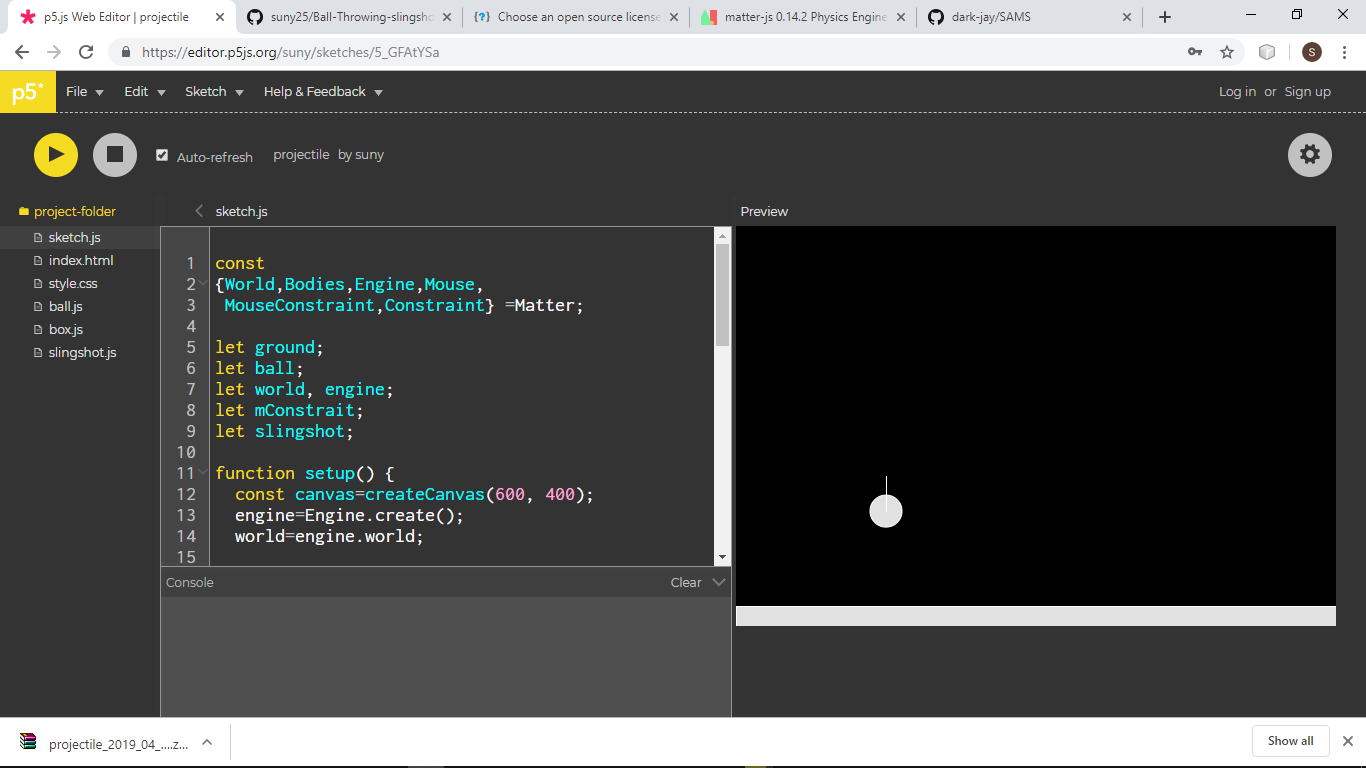1366x768 pixels.
Task: Click the project-folder icon in the sidebar
Action: [x=22, y=211]
